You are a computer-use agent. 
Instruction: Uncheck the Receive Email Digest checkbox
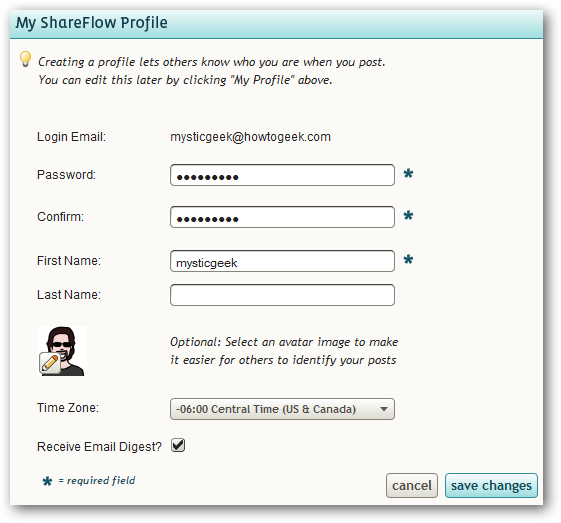[178, 446]
